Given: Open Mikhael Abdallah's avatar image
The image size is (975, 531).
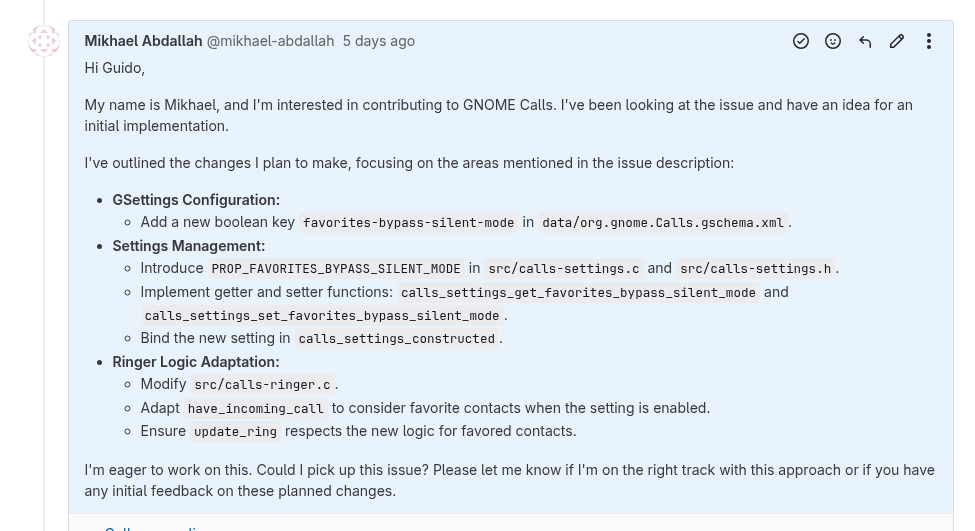Looking at the screenshot, I should coord(44,41).
